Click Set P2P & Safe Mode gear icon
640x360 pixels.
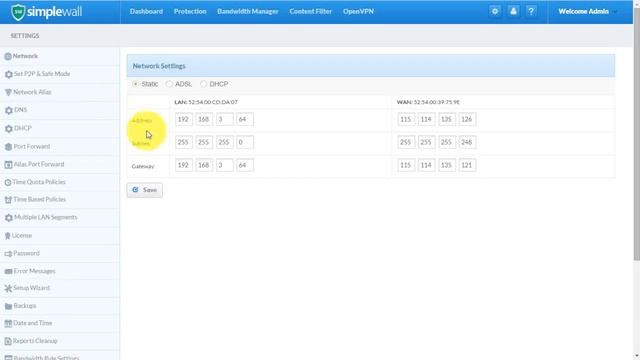point(9,74)
